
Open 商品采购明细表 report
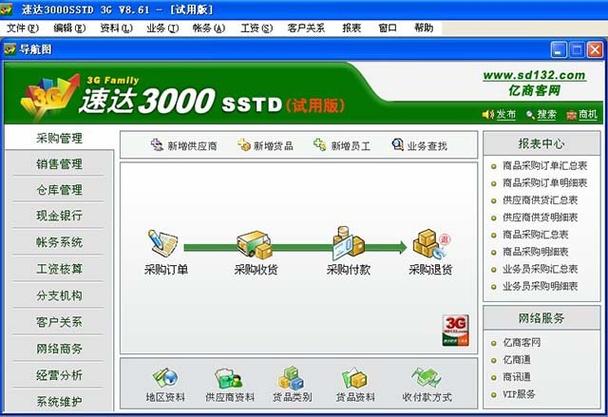(535, 252)
